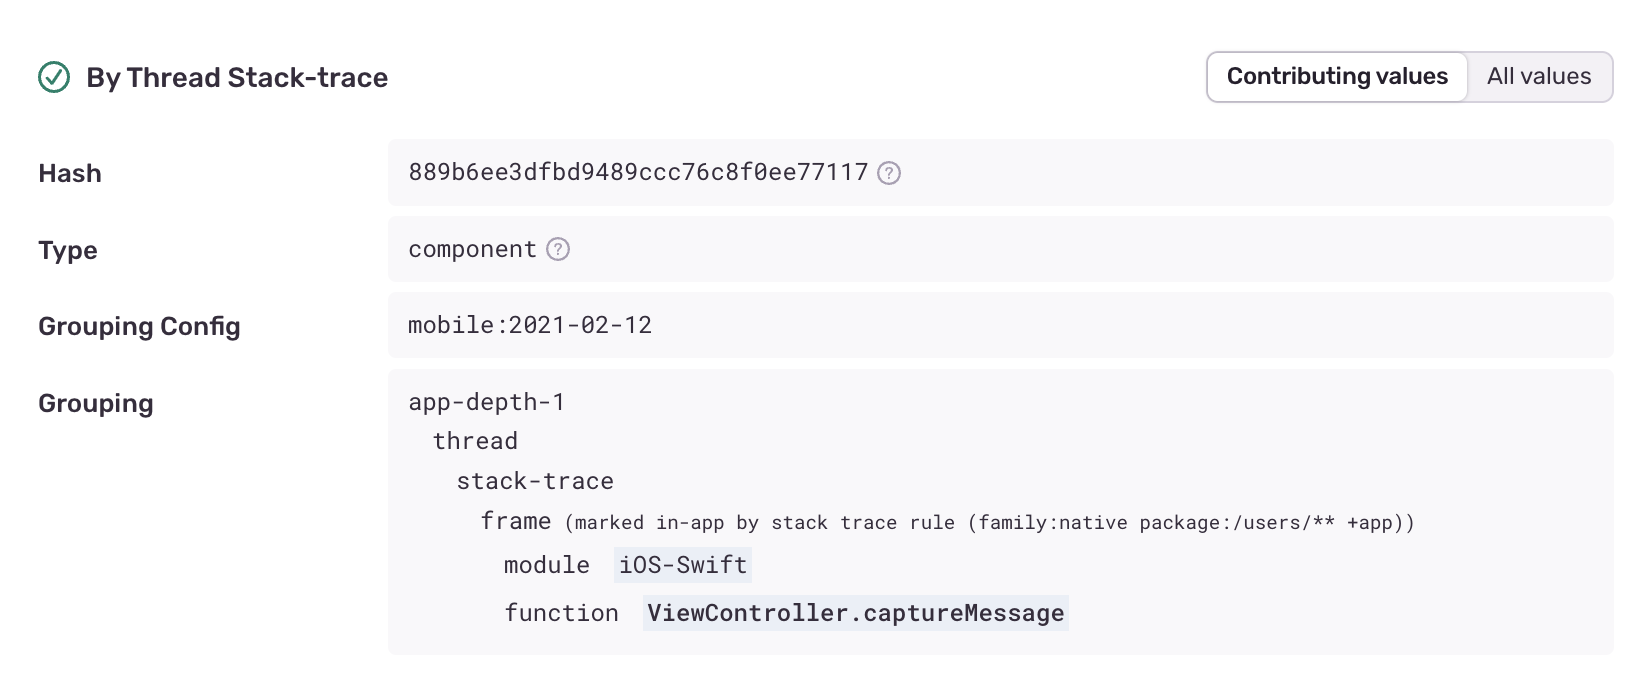The width and height of the screenshot is (1646, 698).
Task: Click the info icon following the word component
Action: 558,249
